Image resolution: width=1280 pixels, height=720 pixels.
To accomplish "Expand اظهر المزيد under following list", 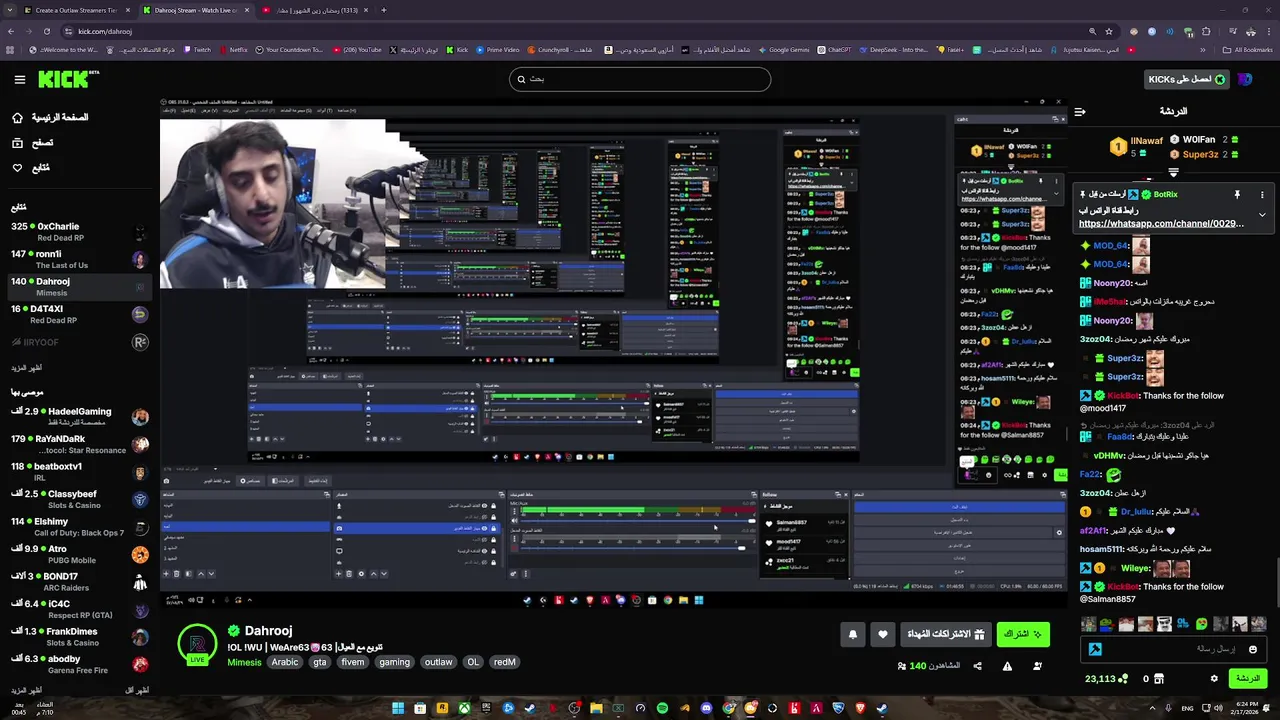I will point(27,368).
